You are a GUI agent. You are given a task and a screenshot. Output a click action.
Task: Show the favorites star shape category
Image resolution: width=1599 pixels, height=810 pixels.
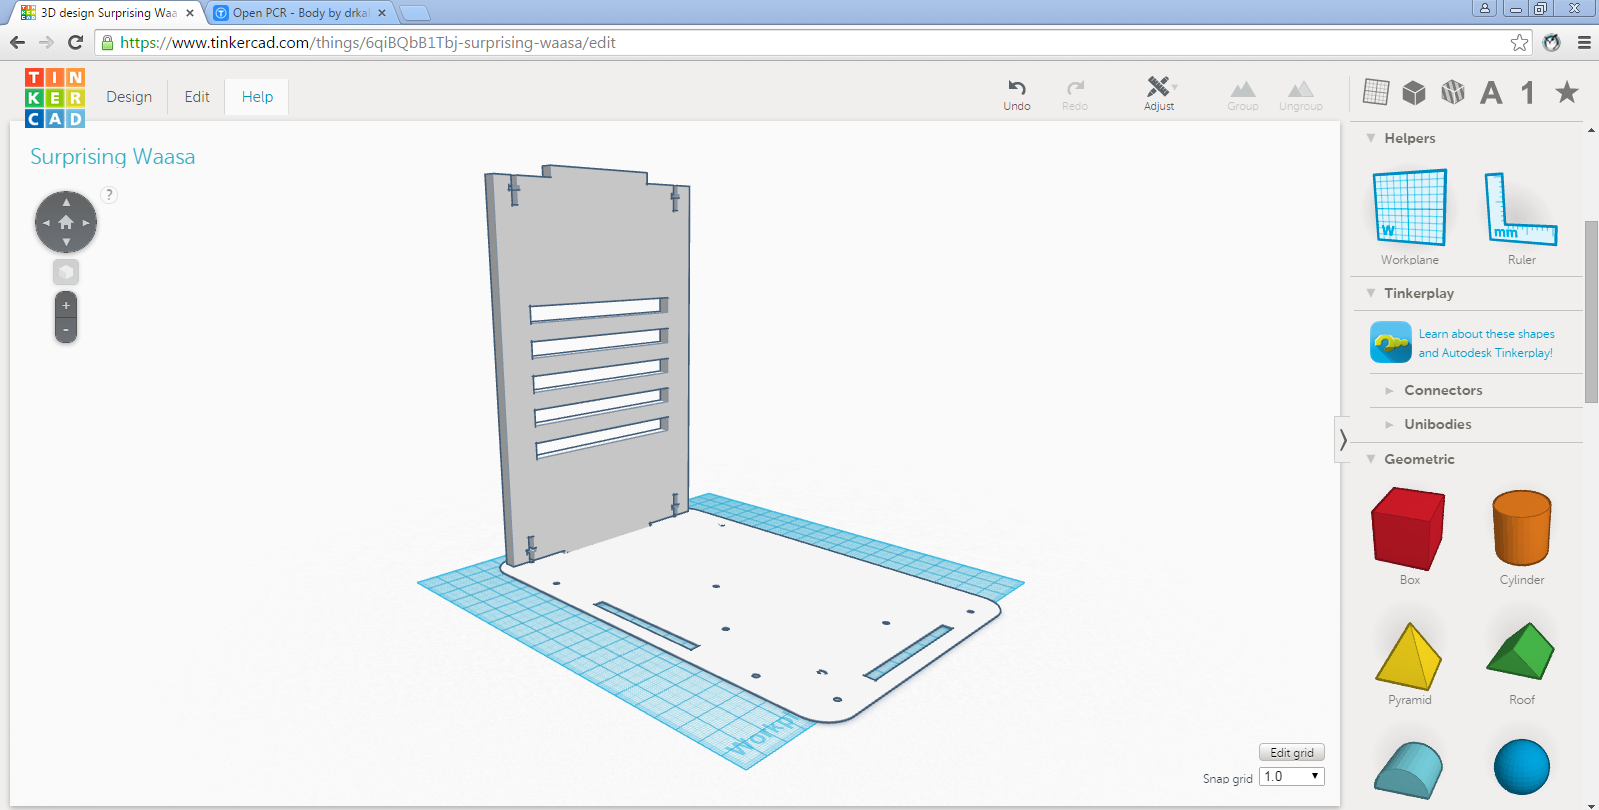(1566, 93)
